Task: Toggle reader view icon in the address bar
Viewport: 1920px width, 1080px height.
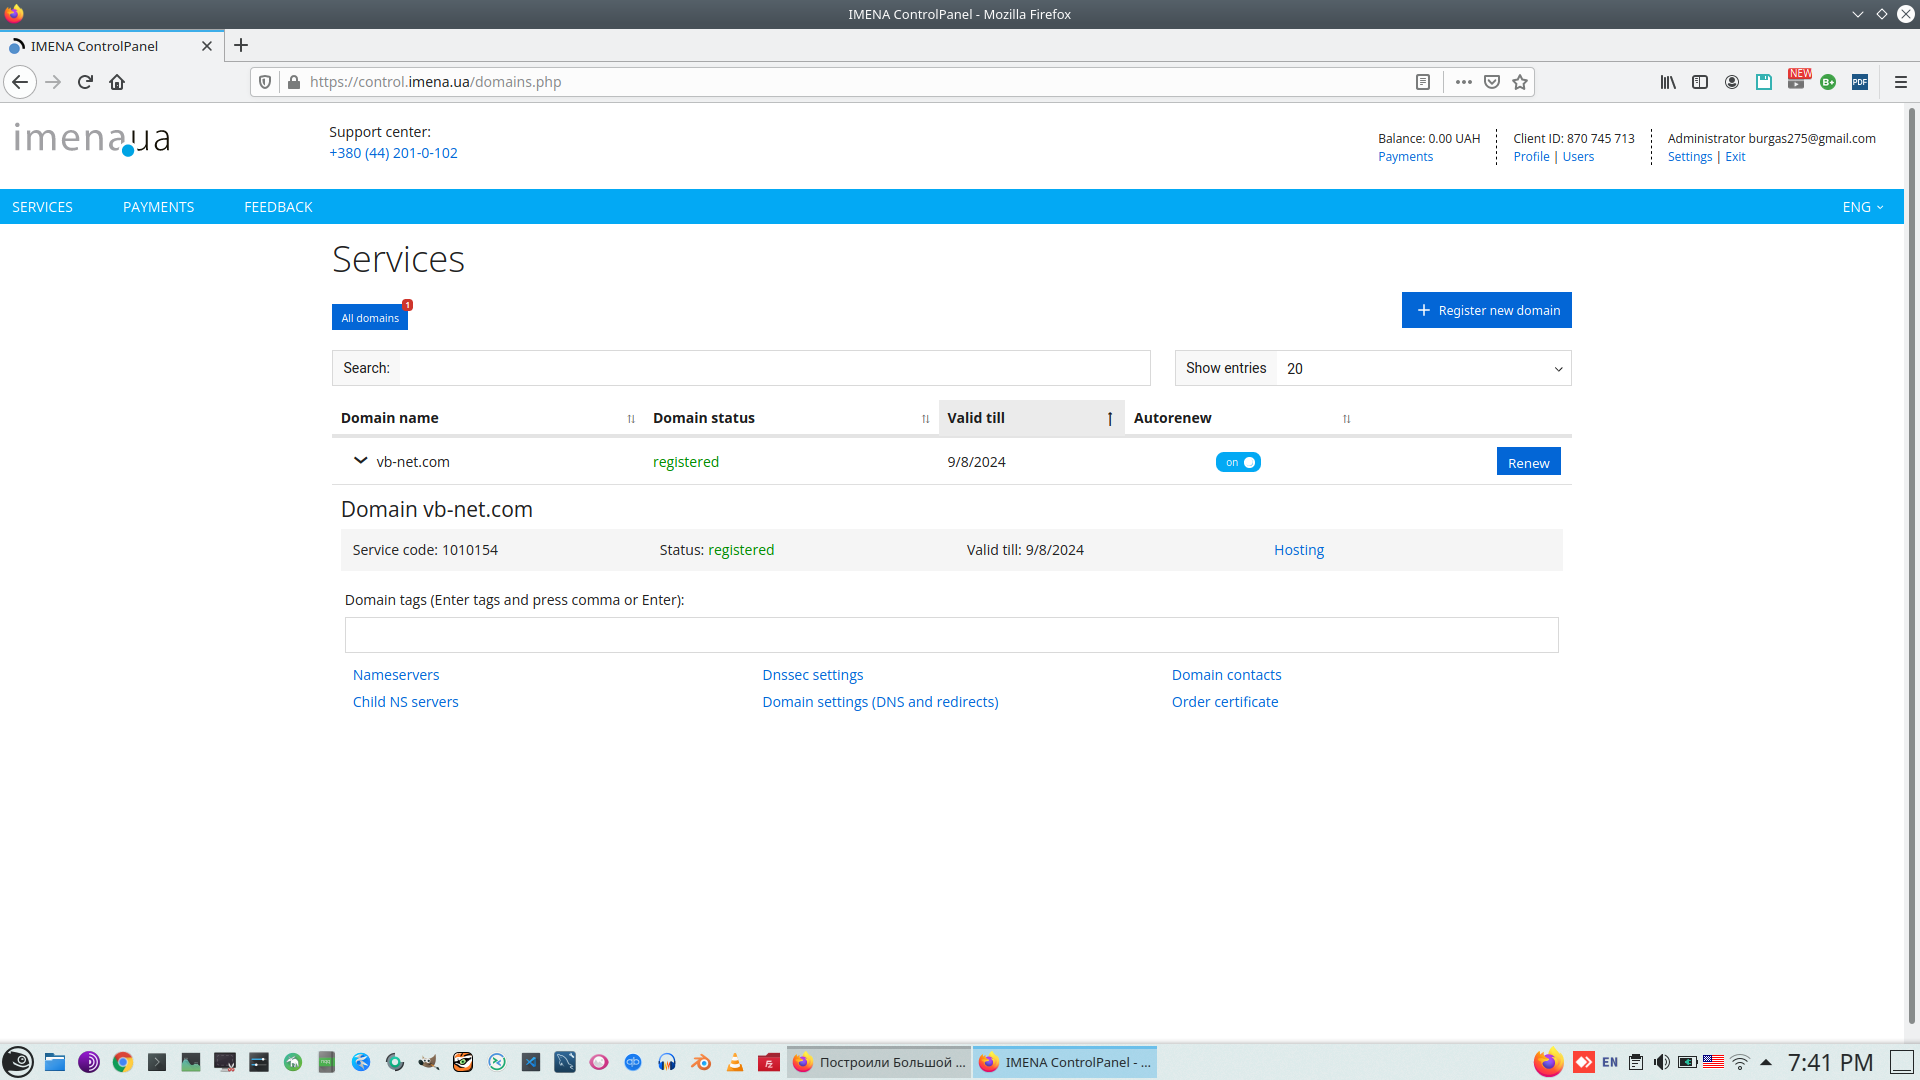Action: coord(1423,82)
